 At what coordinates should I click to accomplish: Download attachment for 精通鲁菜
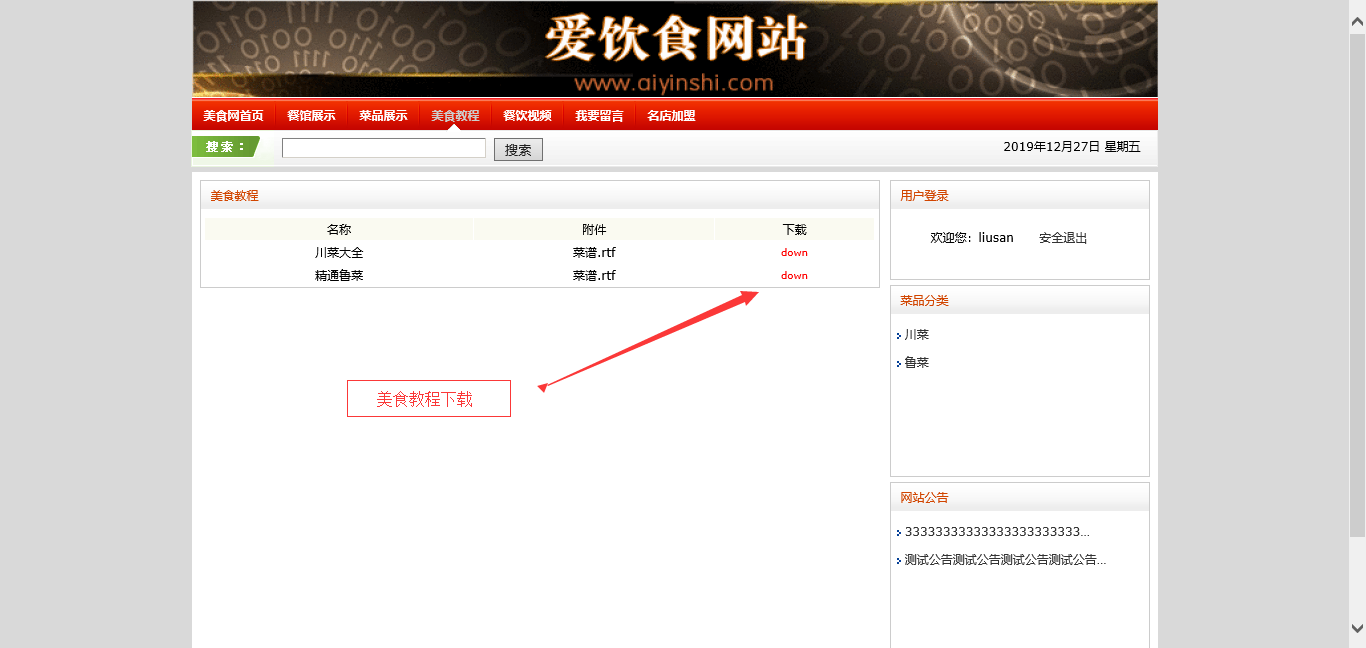click(794, 276)
